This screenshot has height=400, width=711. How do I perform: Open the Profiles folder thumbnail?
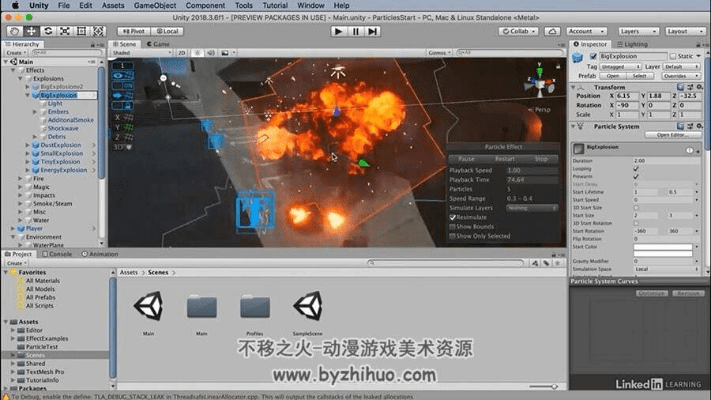(255, 307)
